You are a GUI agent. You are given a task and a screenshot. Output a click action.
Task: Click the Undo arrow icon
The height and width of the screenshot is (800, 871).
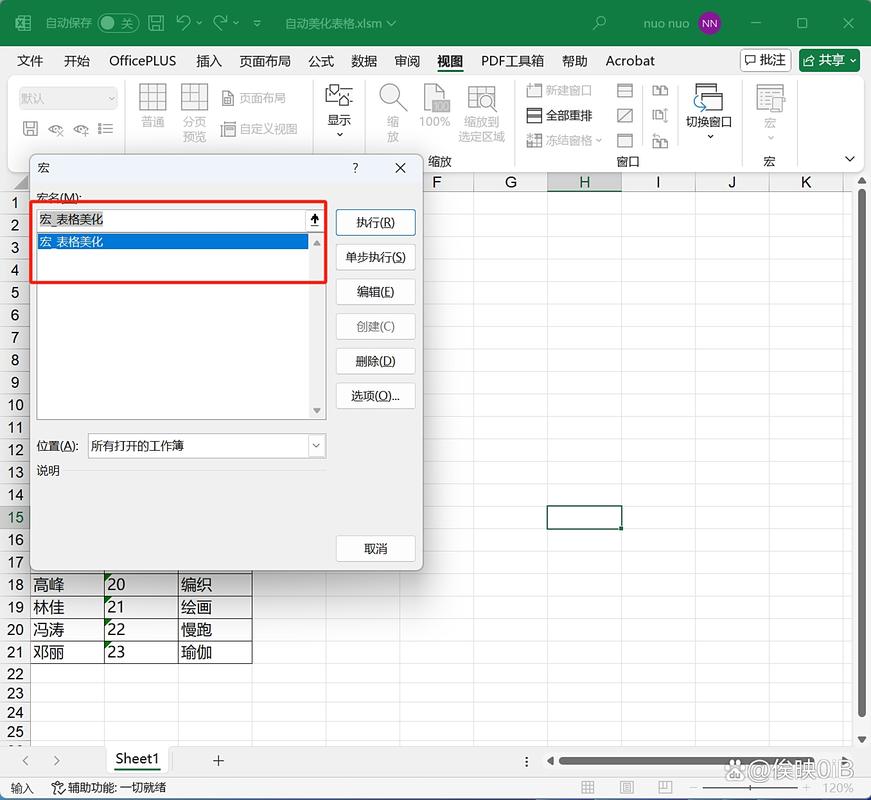pyautogui.click(x=183, y=23)
